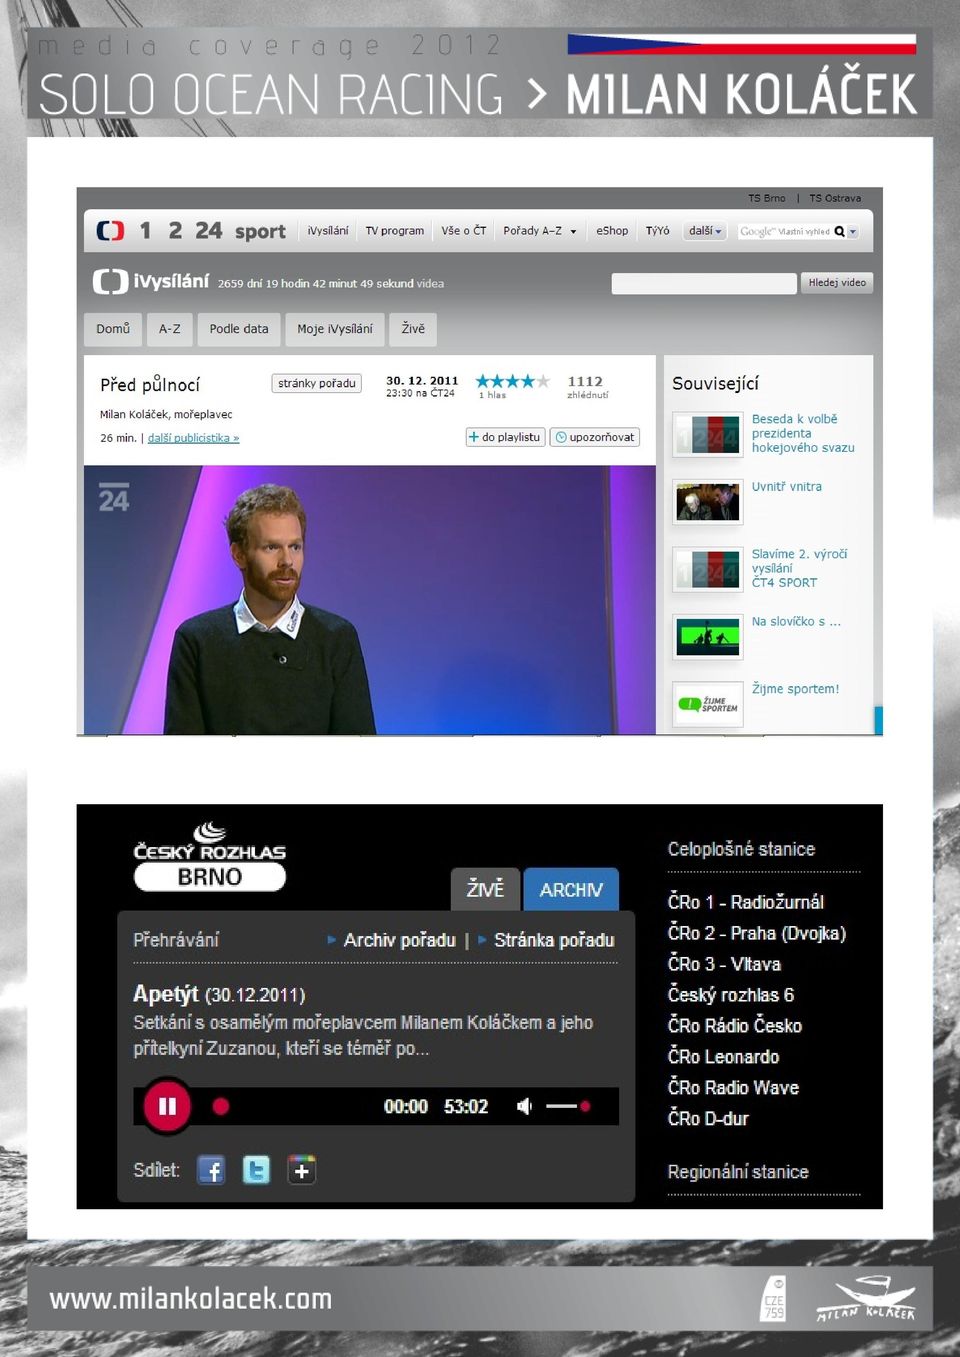
Task: Open channel ČT1 via number 1
Action: pyautogui.click(x=145, y=231)
